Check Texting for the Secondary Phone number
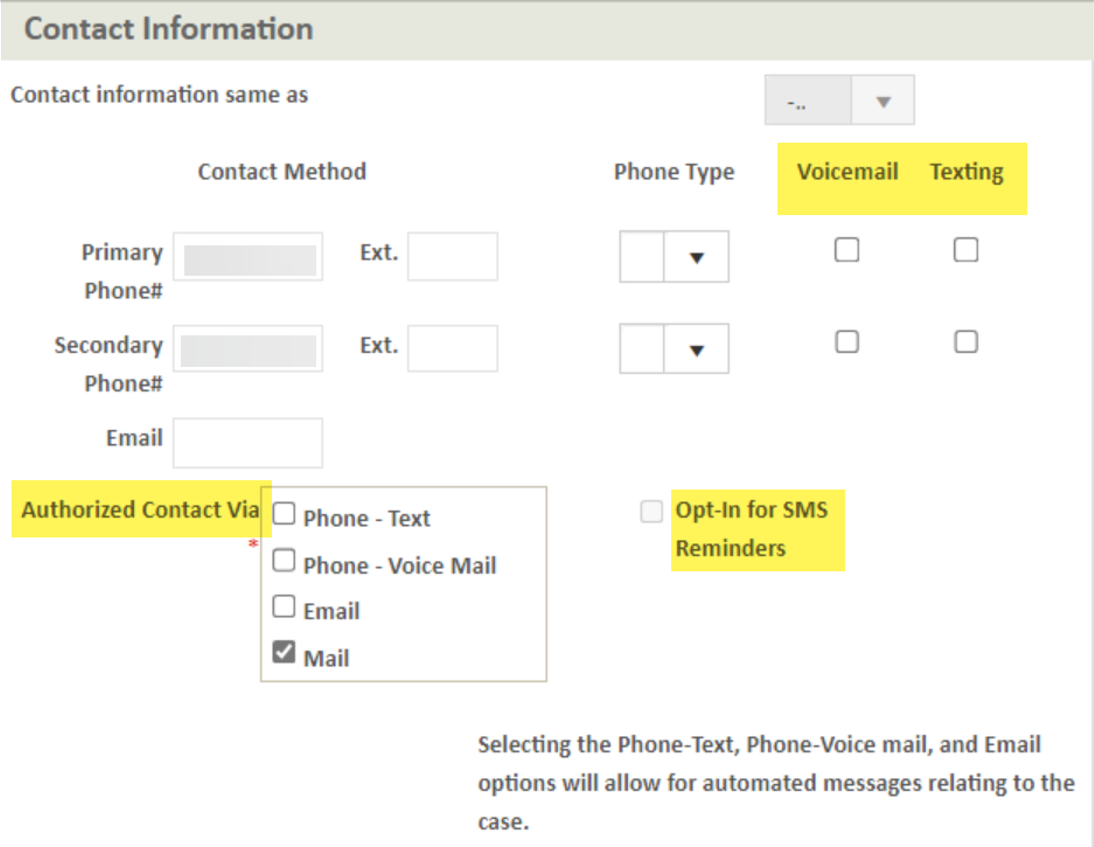 coord(965,342)
